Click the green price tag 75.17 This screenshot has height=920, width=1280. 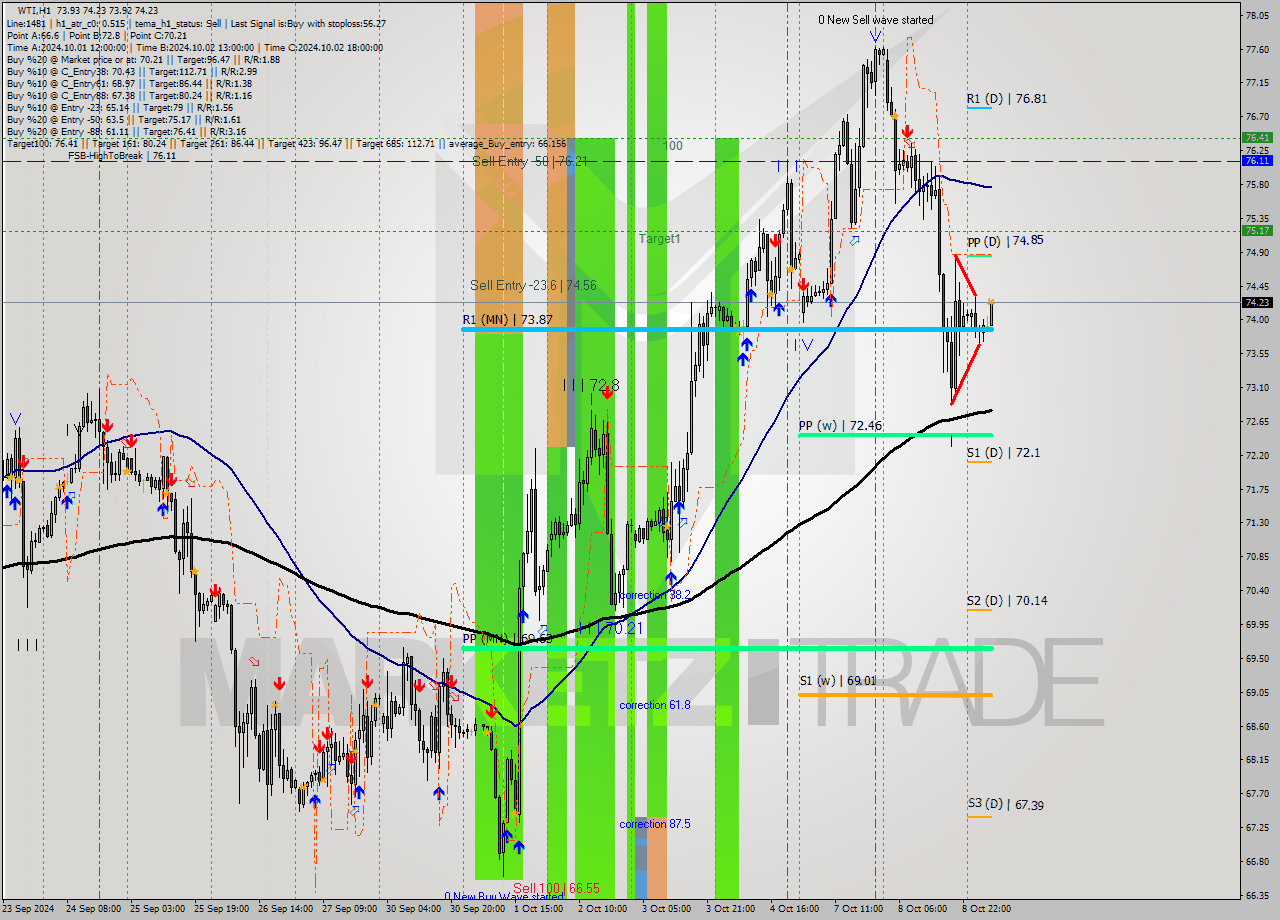[1257, 230]
